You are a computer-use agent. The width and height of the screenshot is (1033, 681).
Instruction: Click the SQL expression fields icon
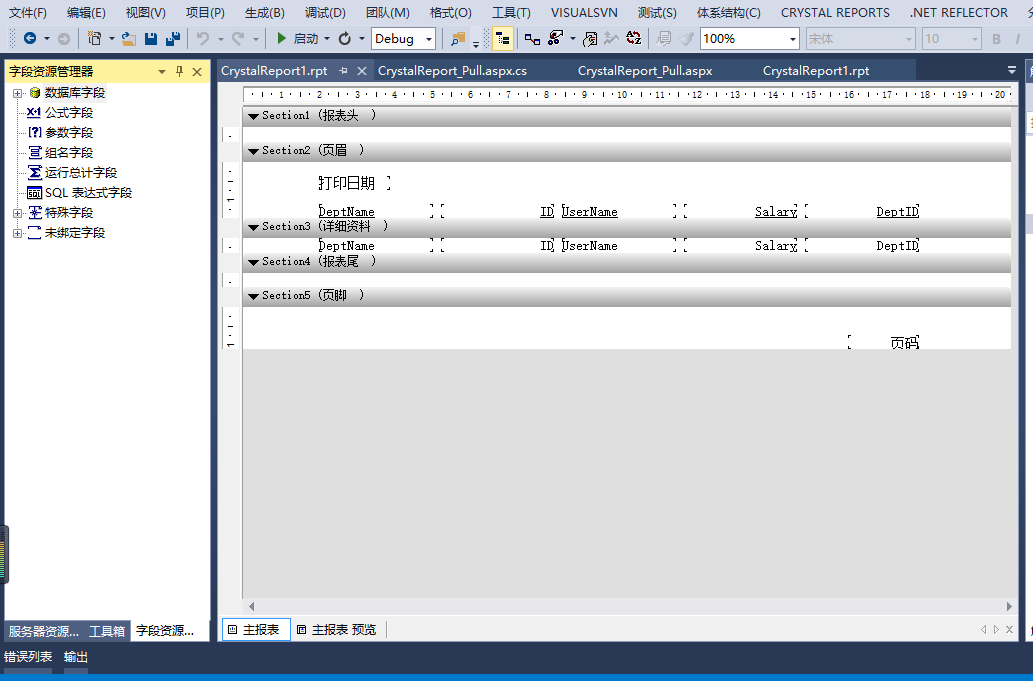(x=34, y=193)
